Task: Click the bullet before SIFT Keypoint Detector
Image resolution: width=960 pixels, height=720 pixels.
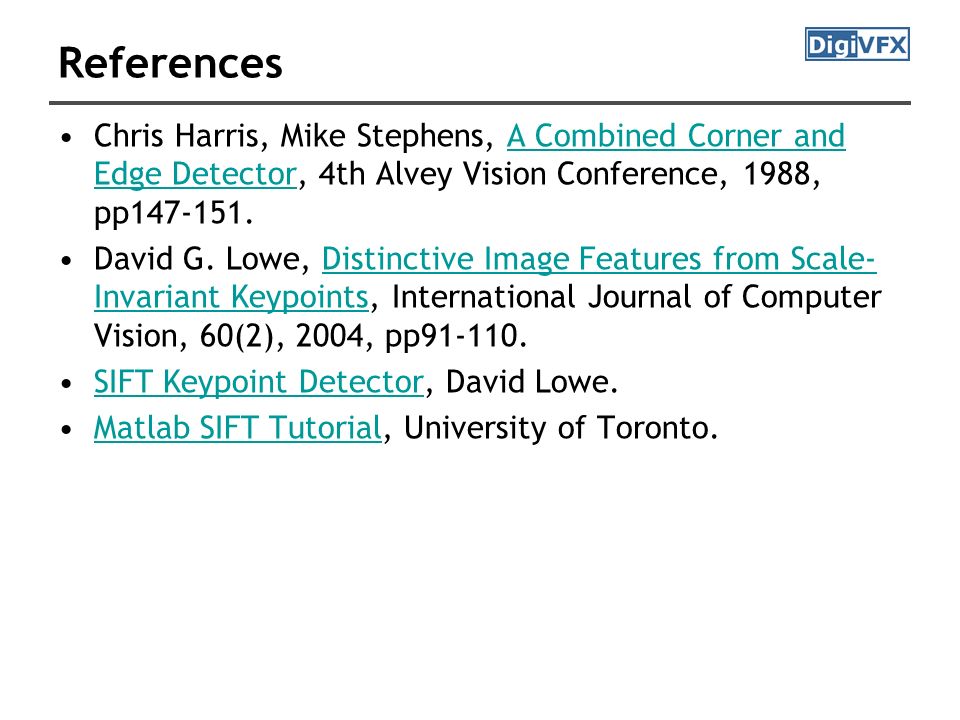Action: (x=67, y=383)
